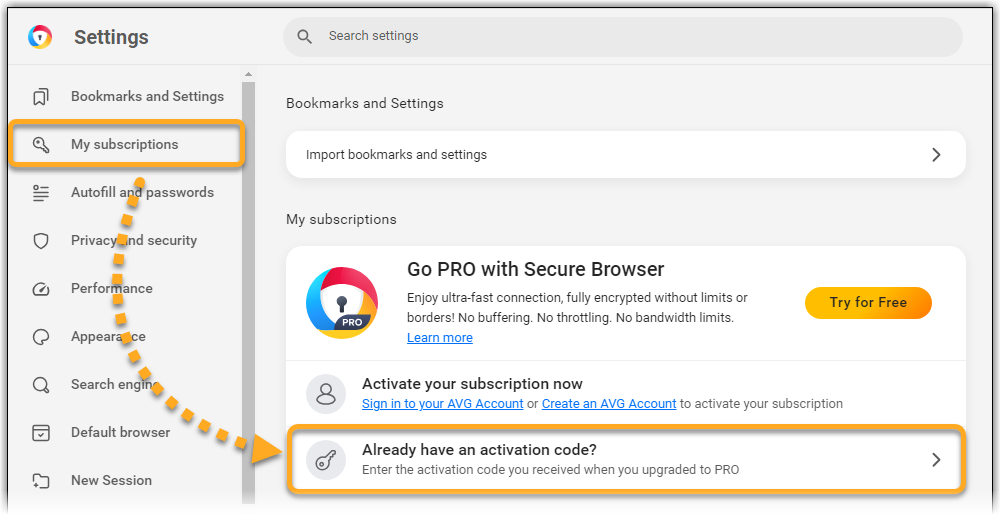1001x527 pixels.
Task: Click the search magnifier icon
Action: [305, 36]
